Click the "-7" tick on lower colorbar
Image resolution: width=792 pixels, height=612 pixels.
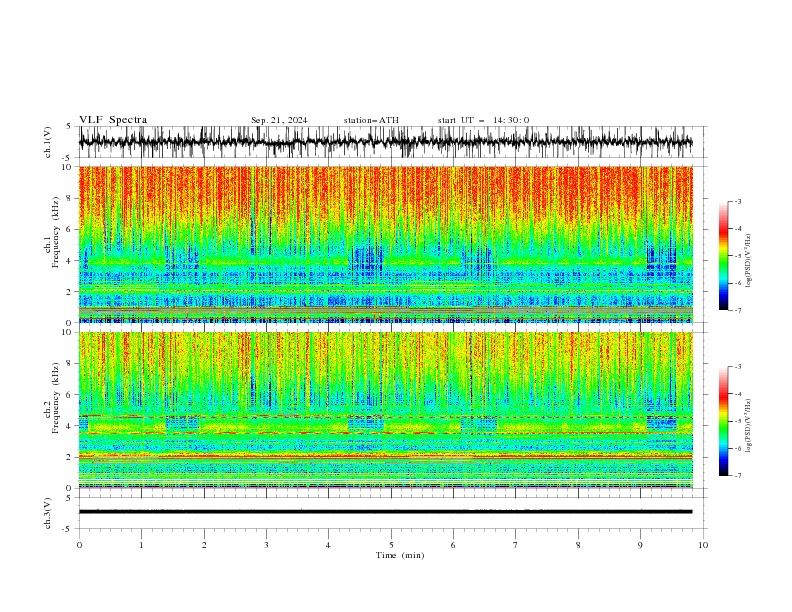(737, 476)
